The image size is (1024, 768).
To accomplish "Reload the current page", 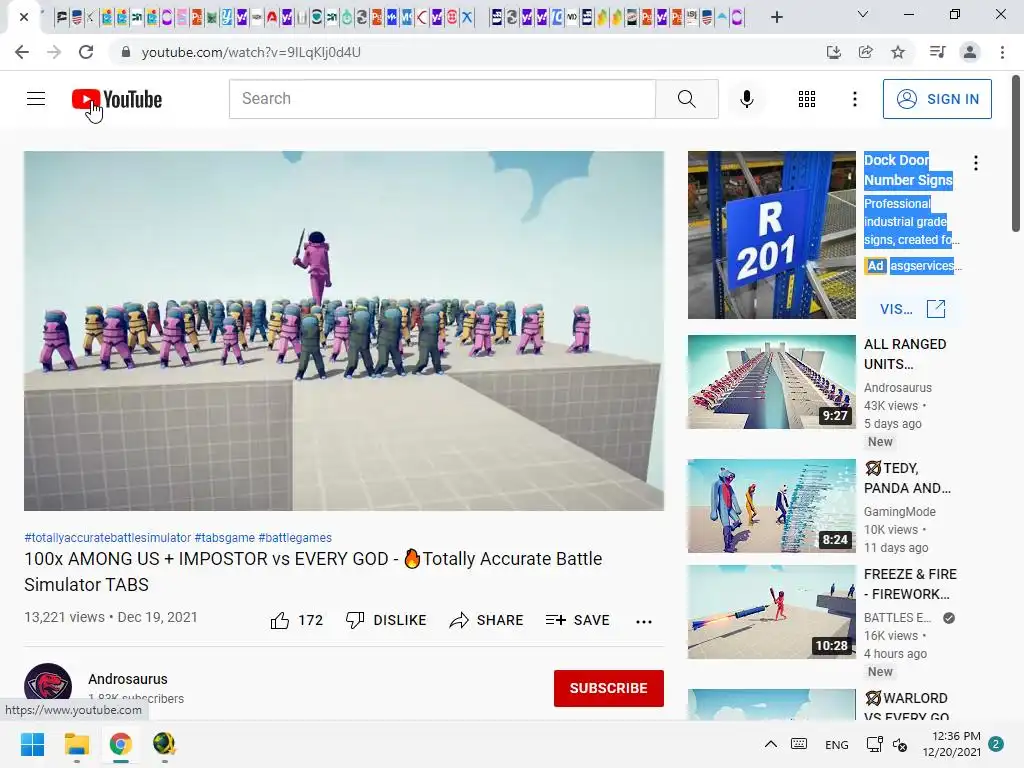I will pos(86,52).
